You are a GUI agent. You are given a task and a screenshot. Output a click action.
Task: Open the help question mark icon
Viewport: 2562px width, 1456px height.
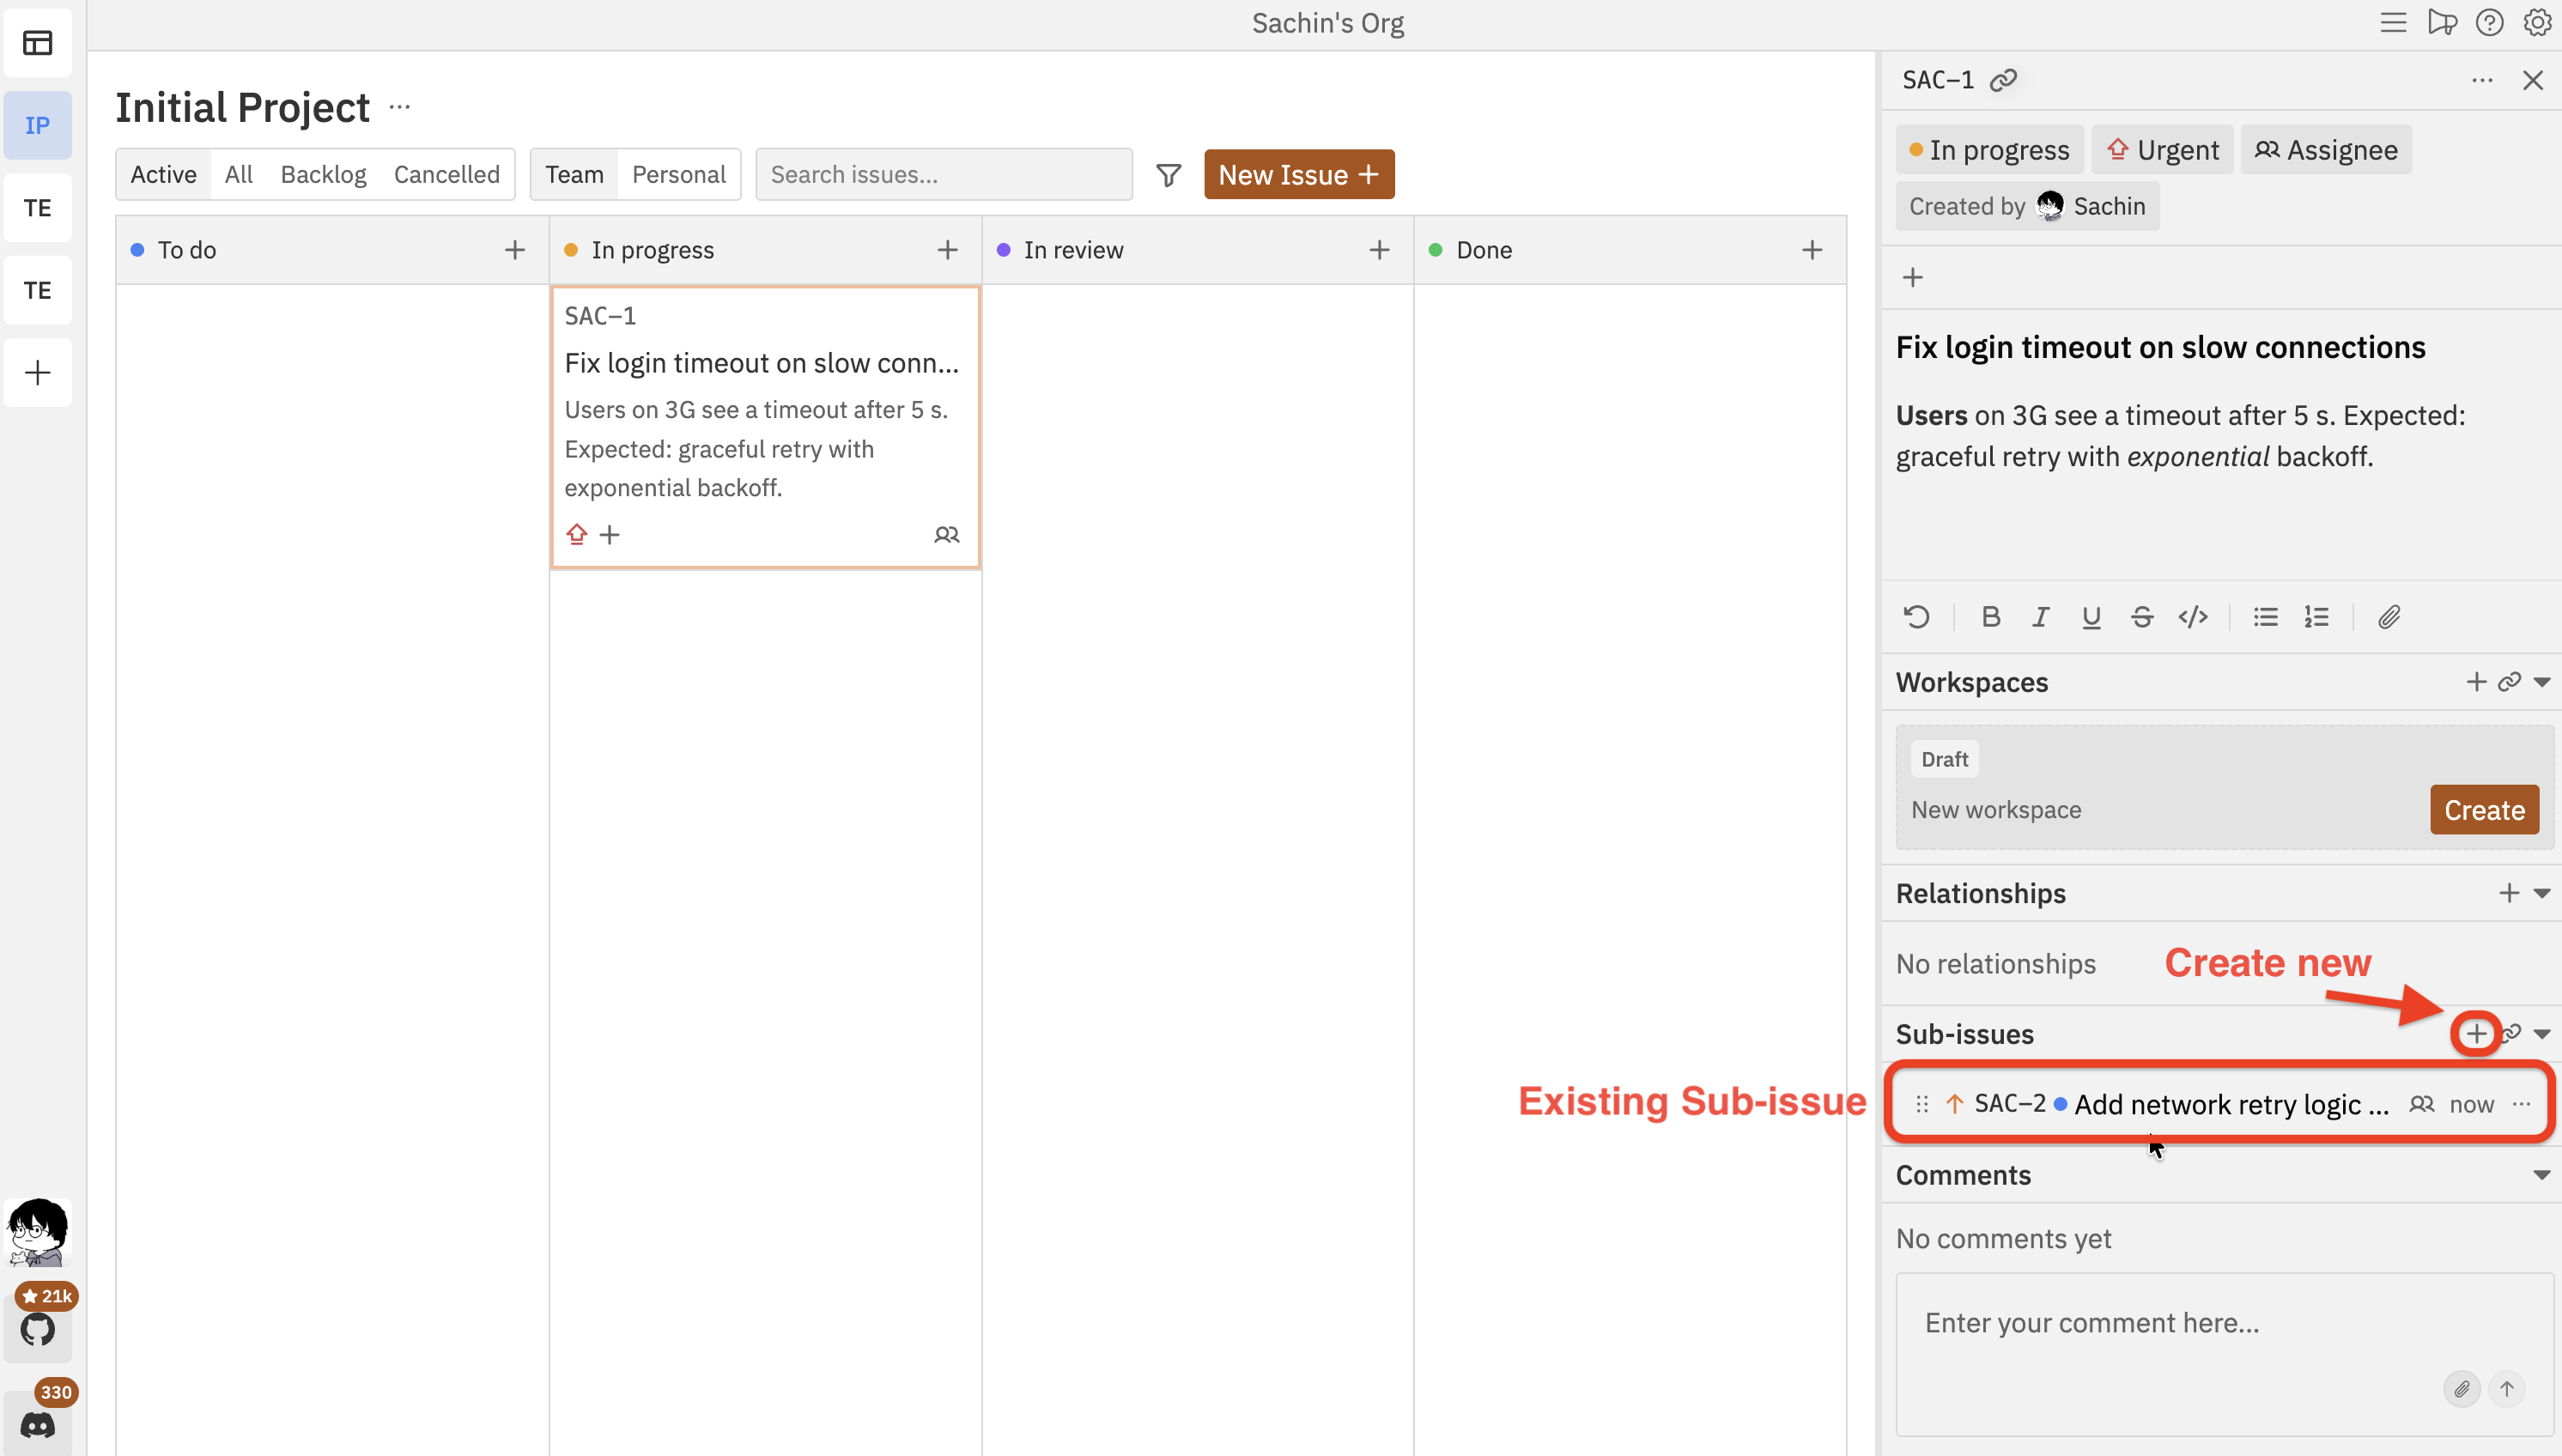coord(2489,22)
